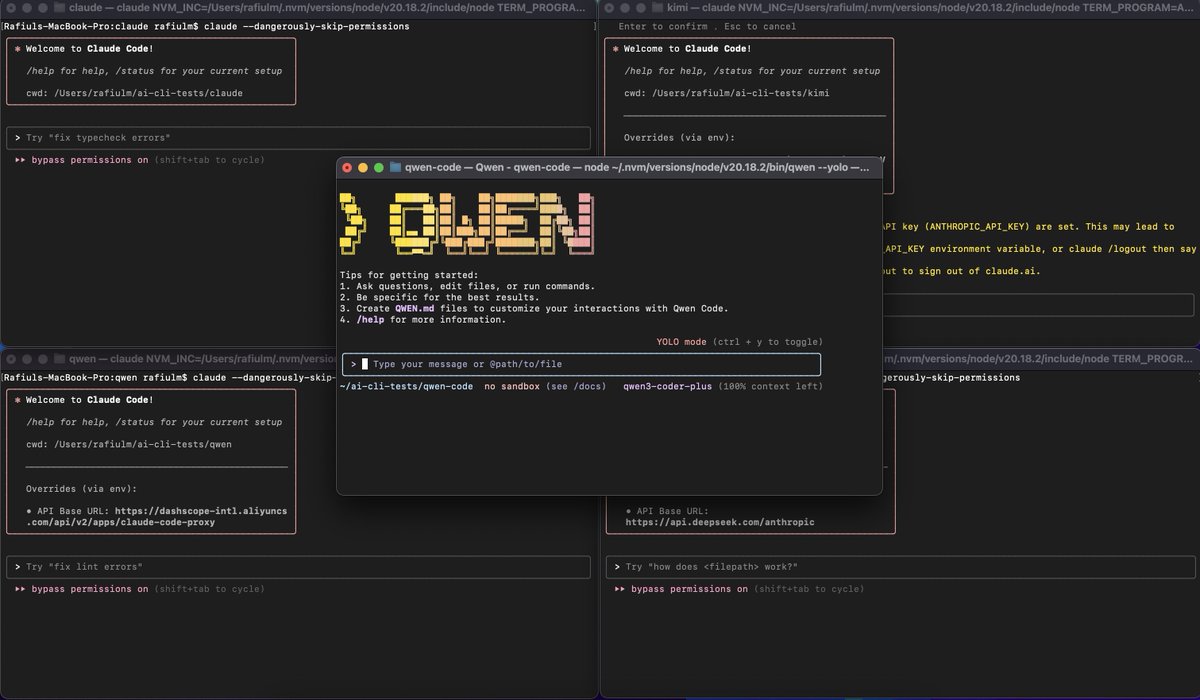
Task: Click folder icon in kimi window title bar
Action: click(656, 7)
